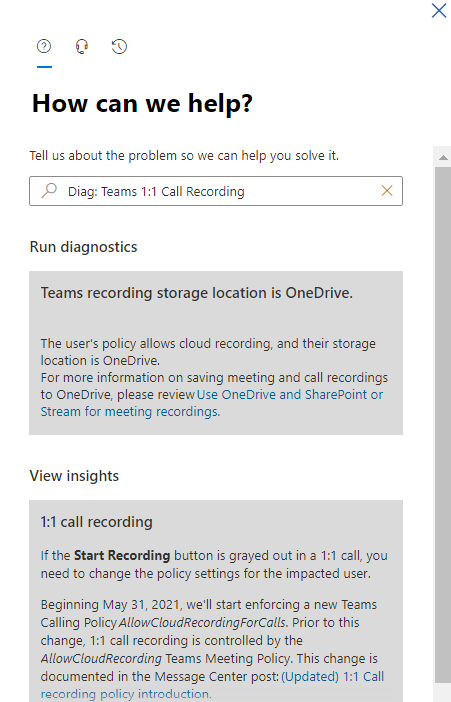Click the 'Tell us about the problem' prompt text
451x702 pixels.
(184, 156)
